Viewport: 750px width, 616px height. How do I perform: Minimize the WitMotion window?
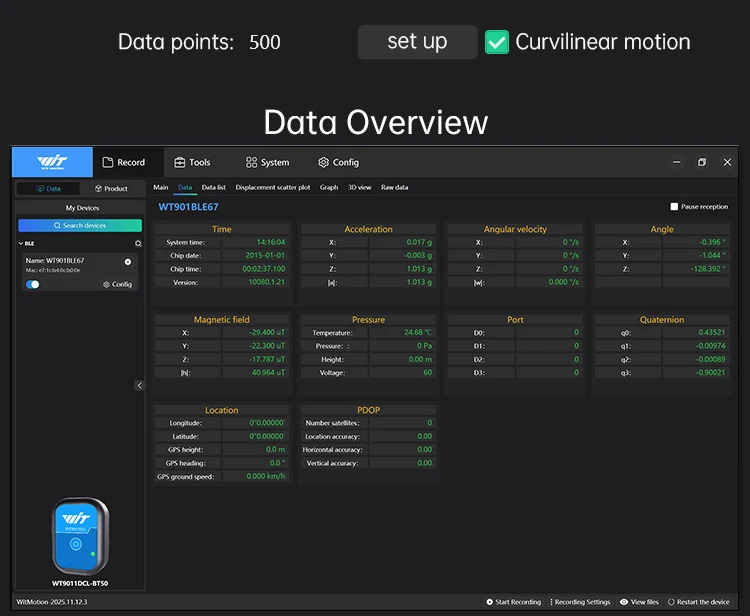676,162
